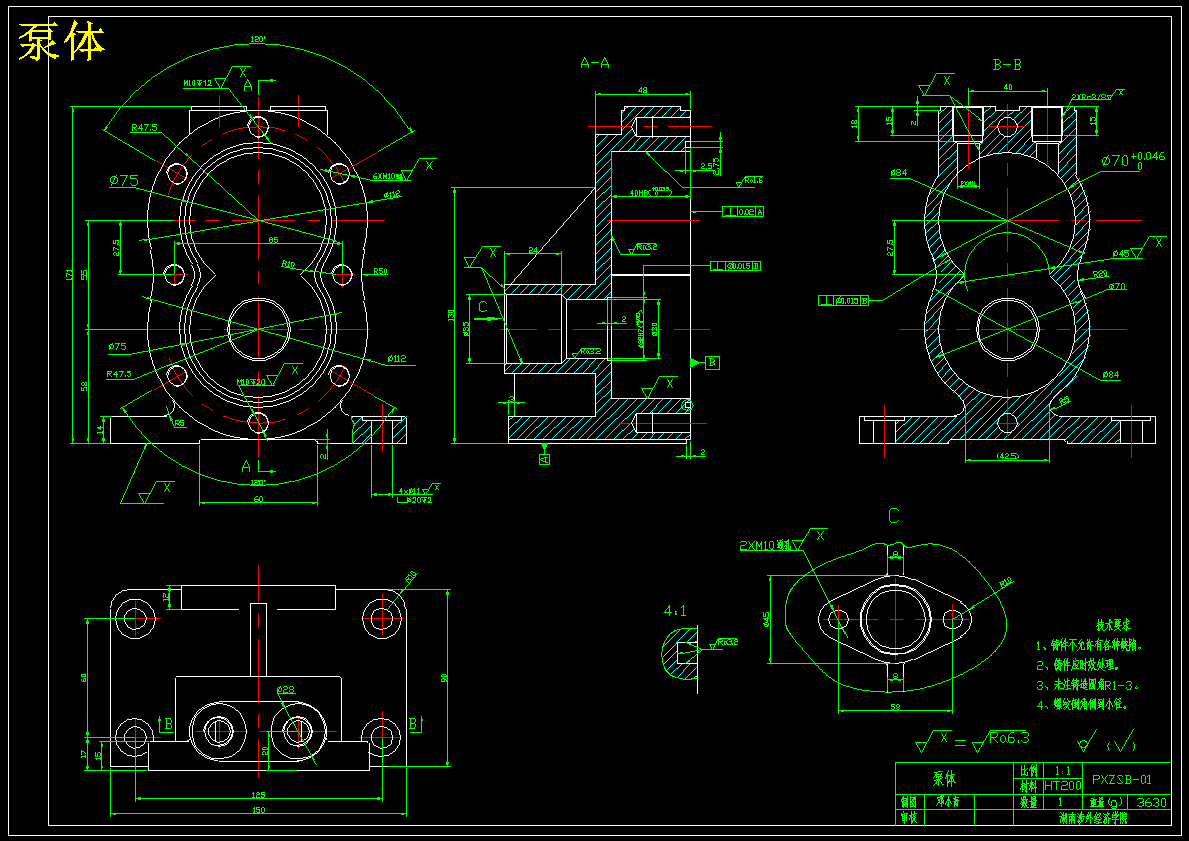The width and height of the screenshot is (1189, 841).
Task: Select note 3、未注铸造圆角R1-3。
Action: pos(1088,685)
